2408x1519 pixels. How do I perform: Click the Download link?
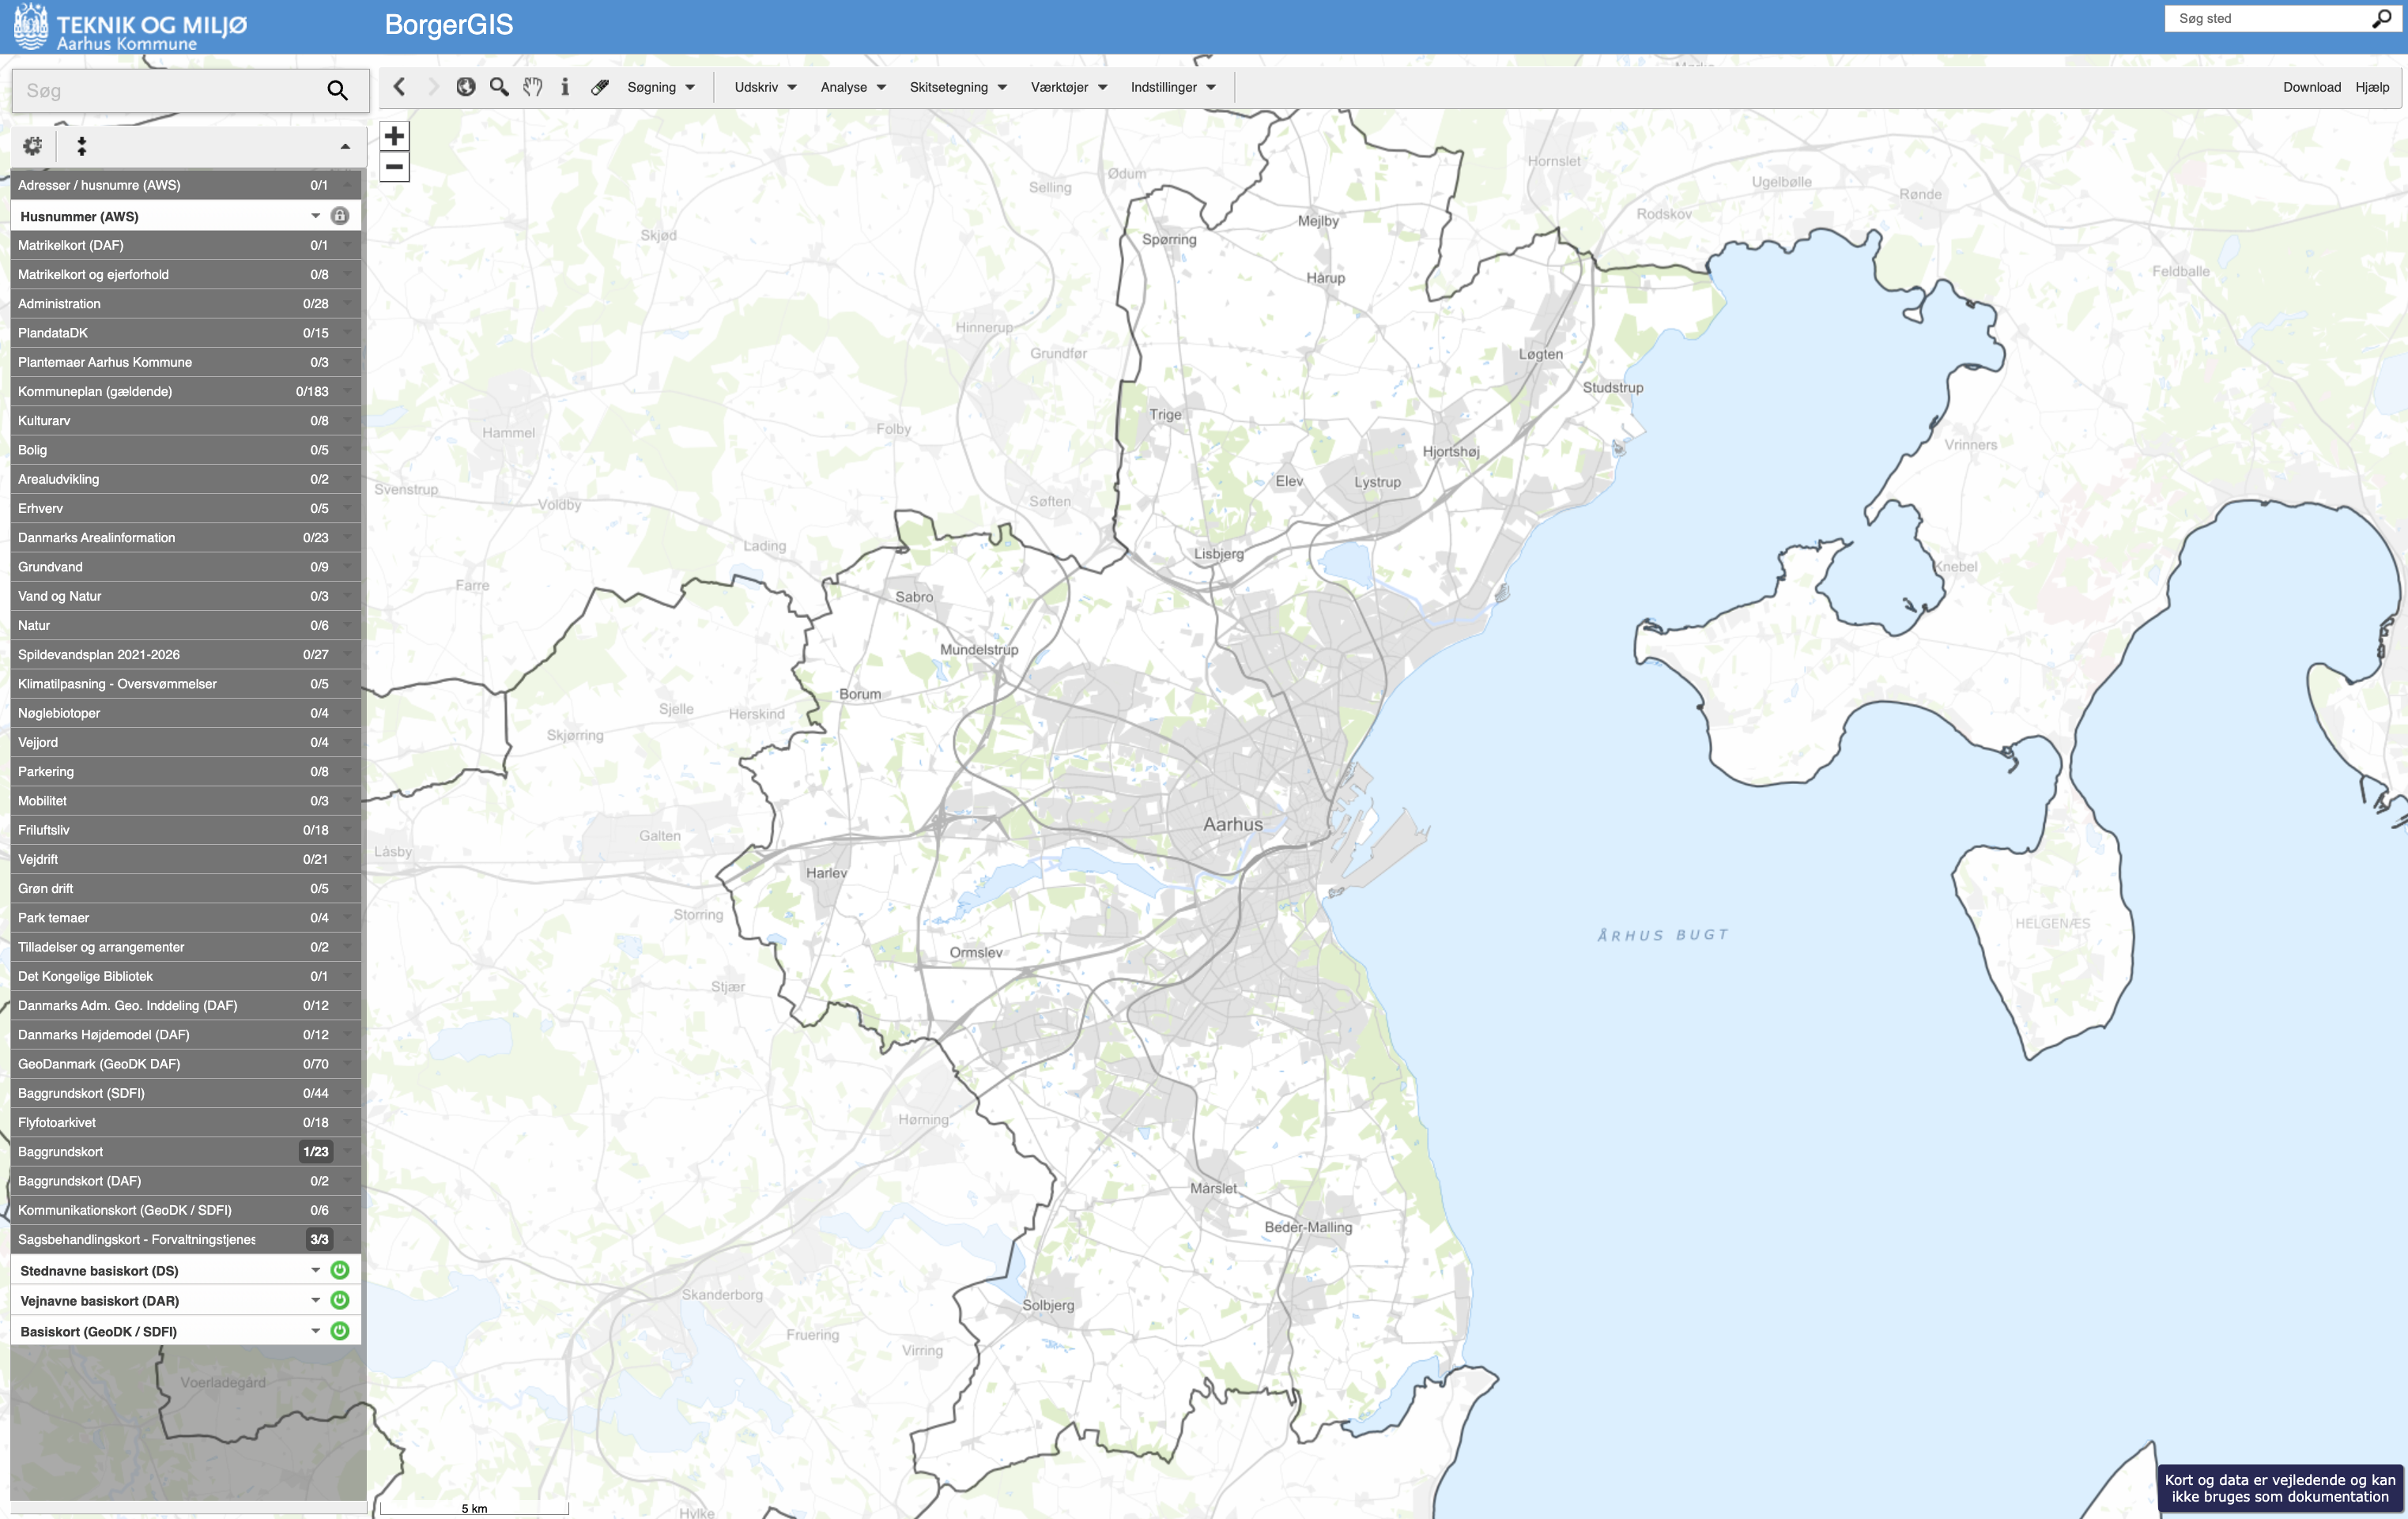point(2311,87)
